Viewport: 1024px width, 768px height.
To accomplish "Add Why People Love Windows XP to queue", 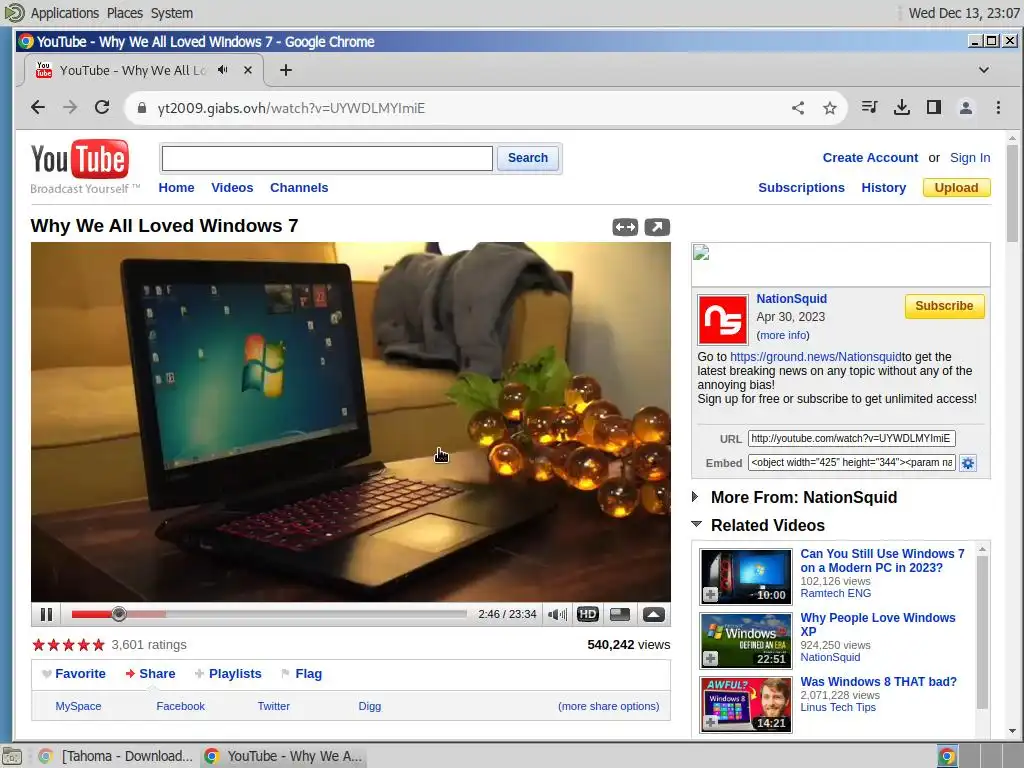I will click(x=711, y=658).
